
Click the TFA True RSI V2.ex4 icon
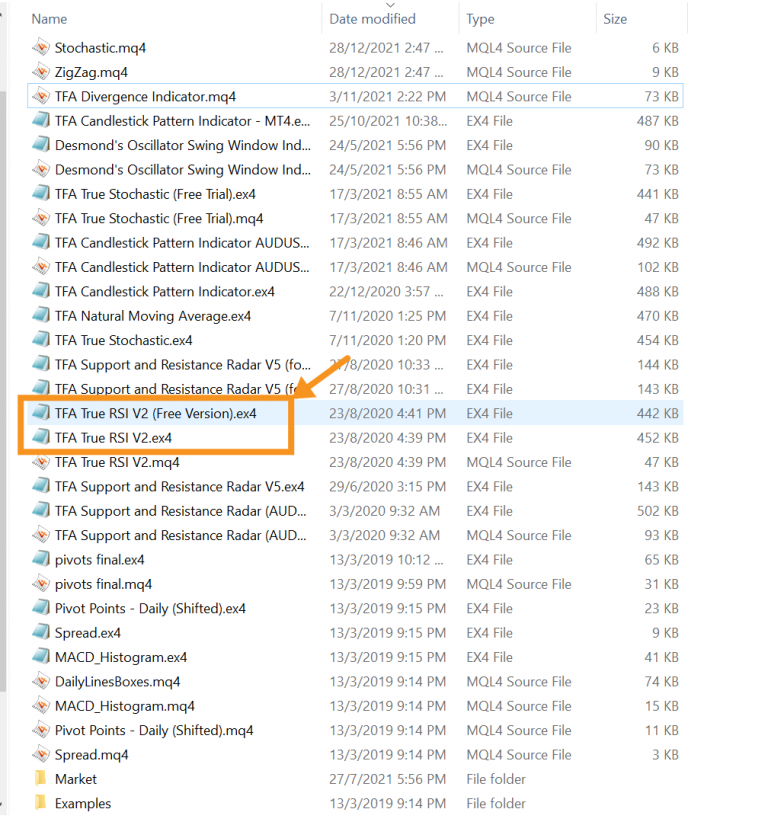click(x=41, y=438)
